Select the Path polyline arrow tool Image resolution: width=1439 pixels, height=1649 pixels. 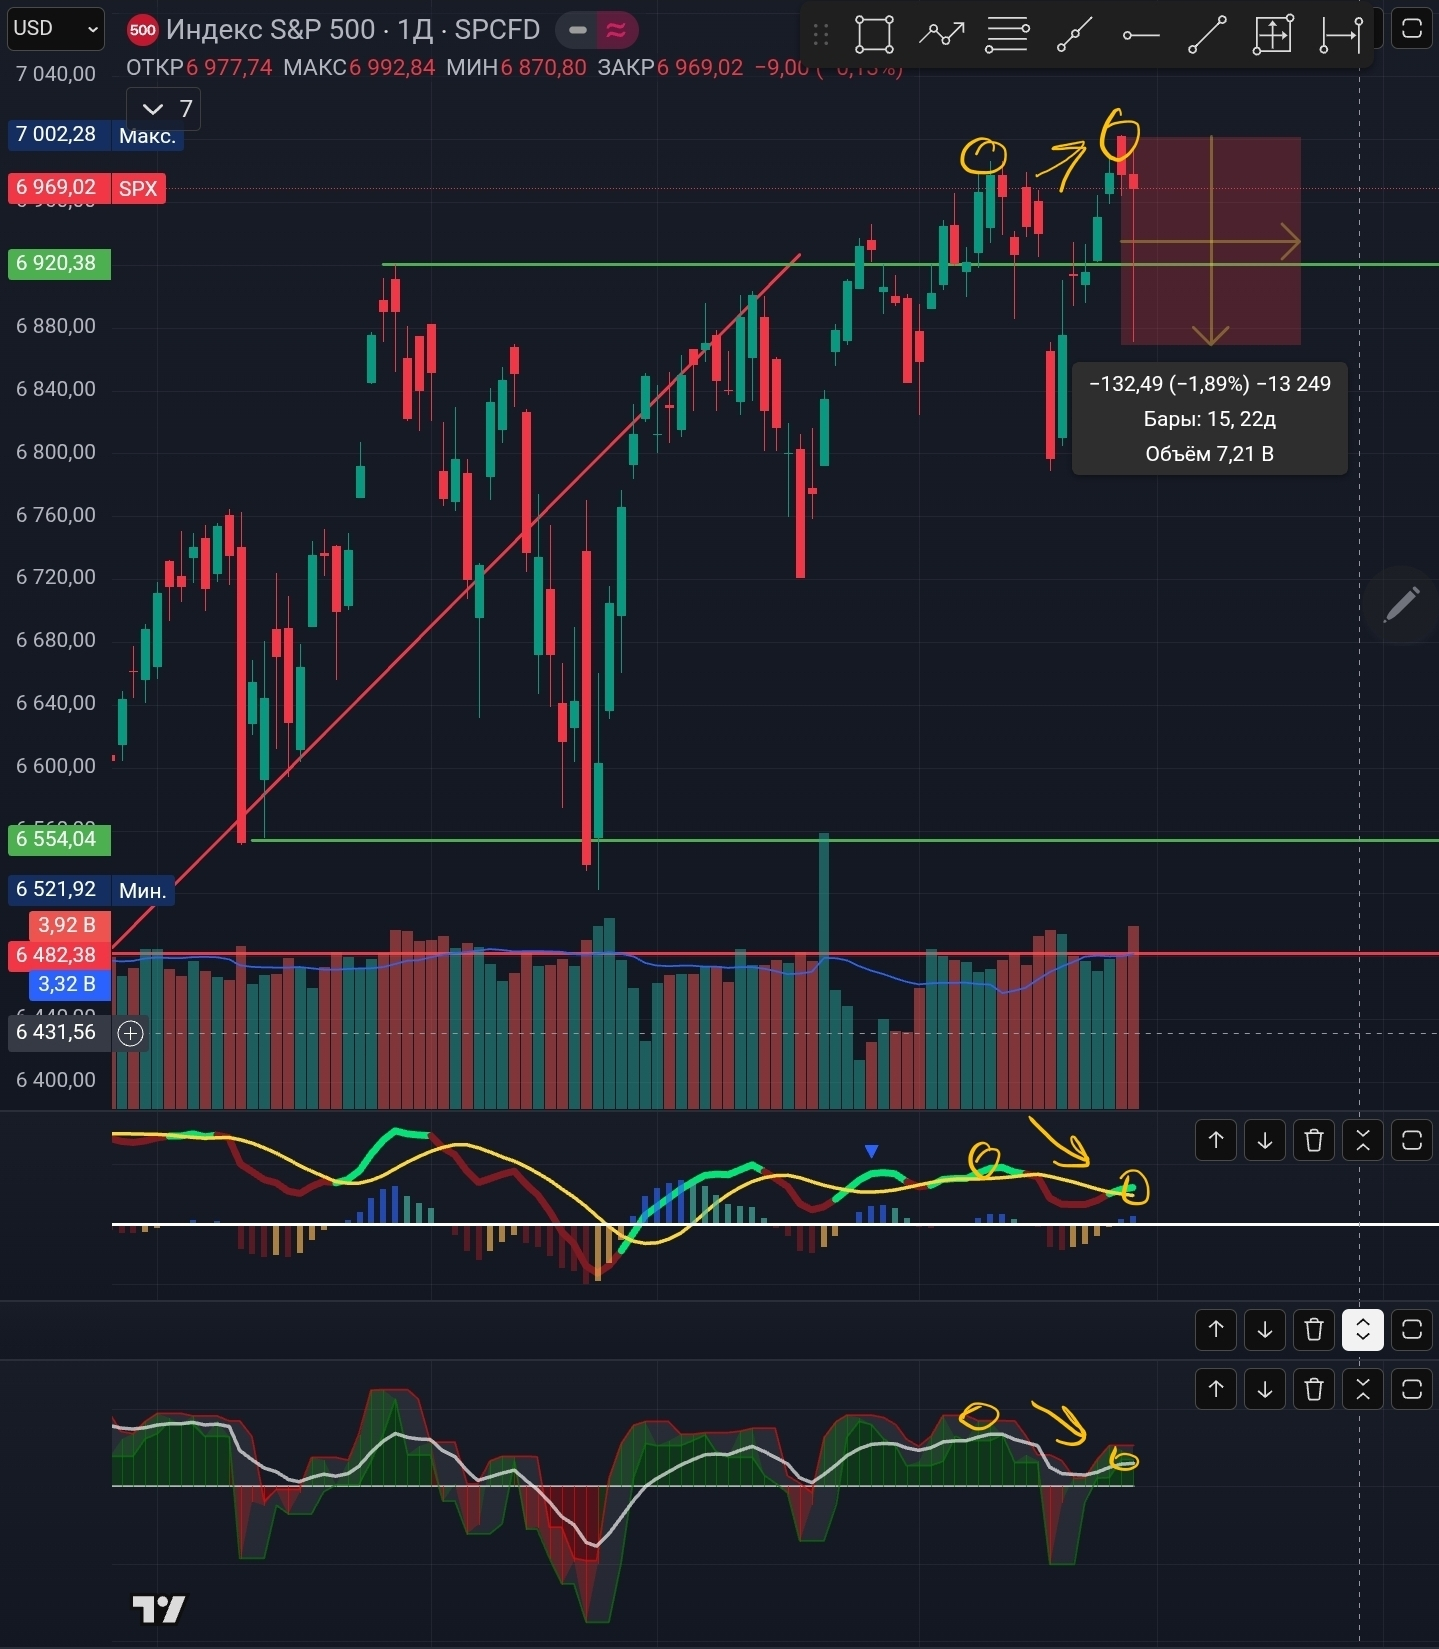pyautogui.click(x=941, y=34)
